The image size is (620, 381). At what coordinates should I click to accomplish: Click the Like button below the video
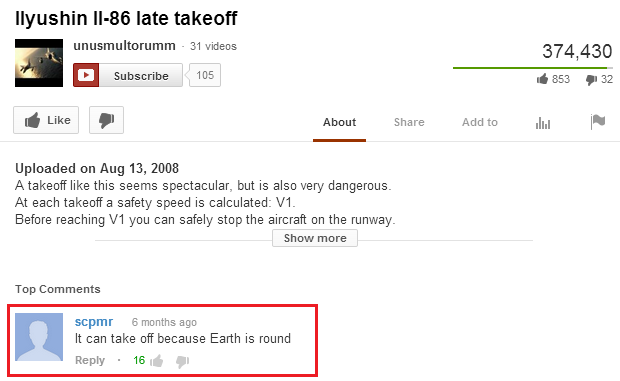46,120
